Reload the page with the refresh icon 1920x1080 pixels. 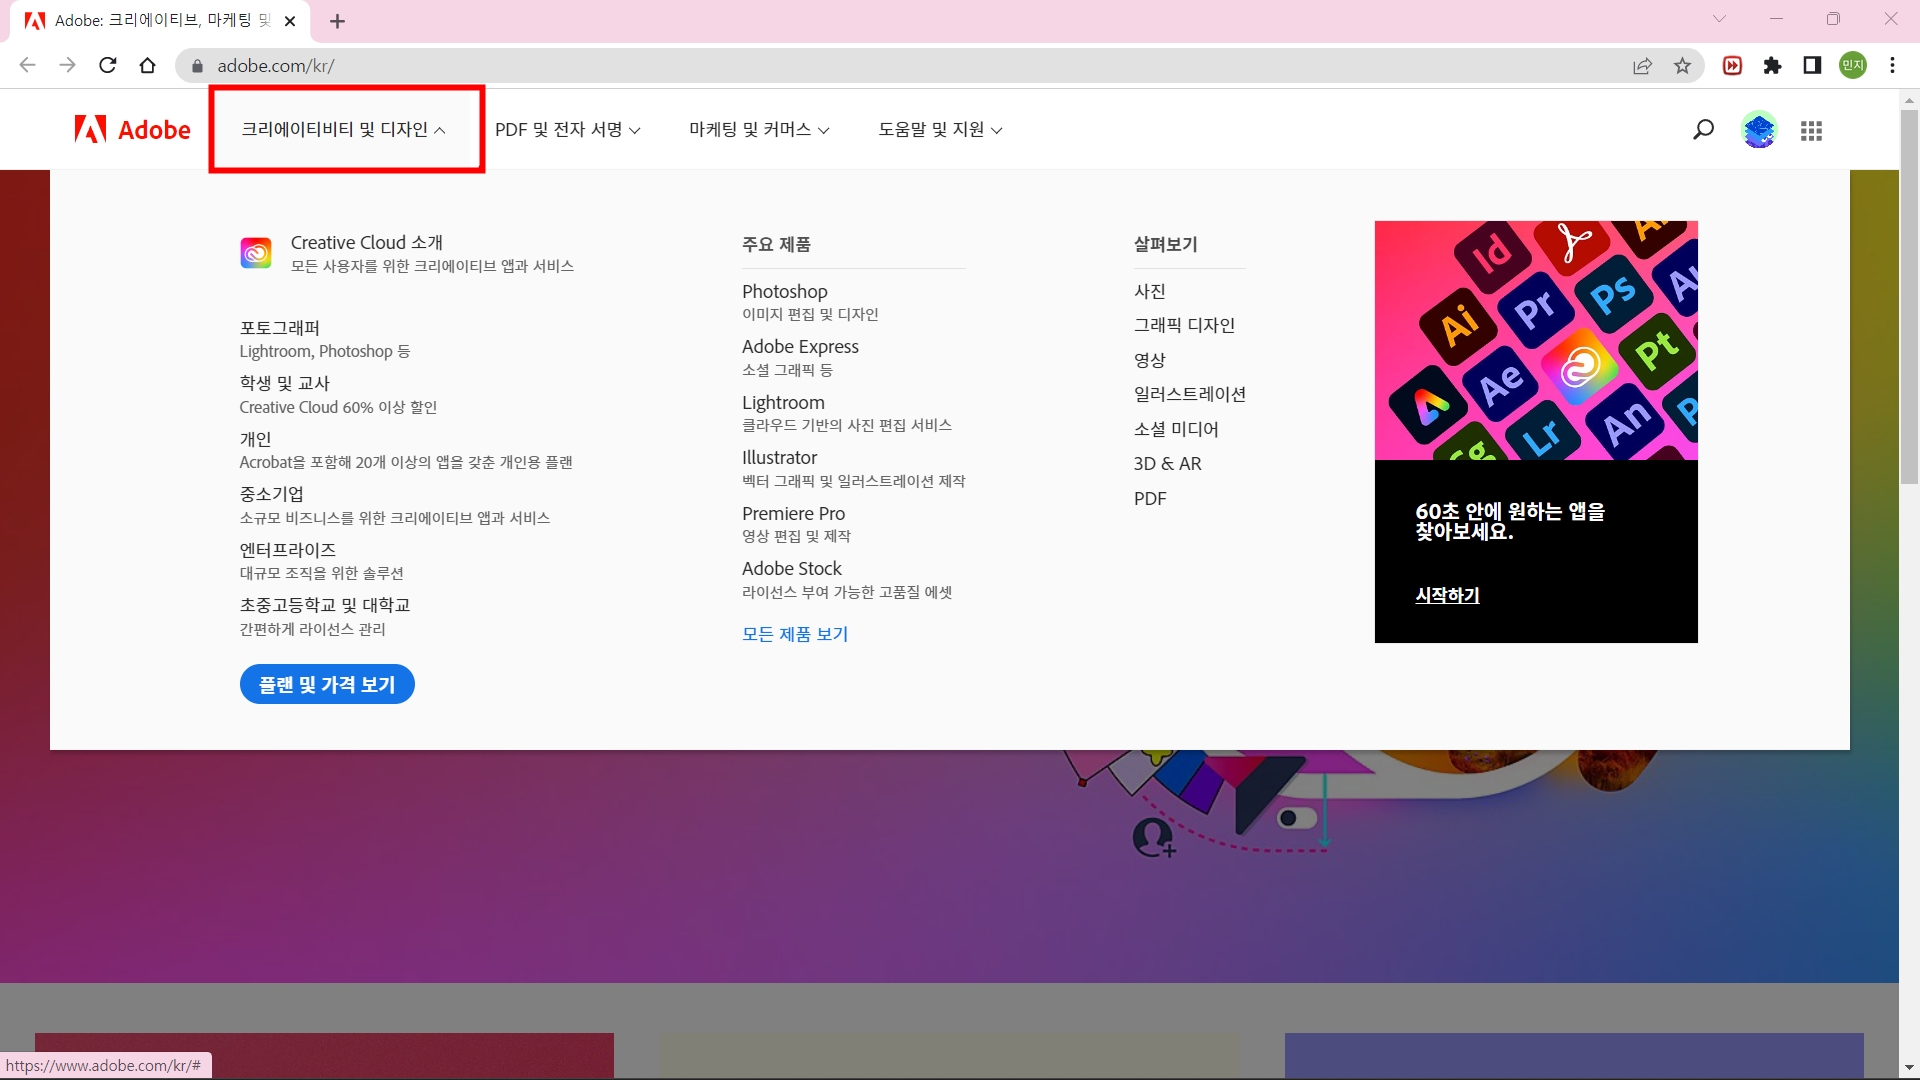click(108, 66)
